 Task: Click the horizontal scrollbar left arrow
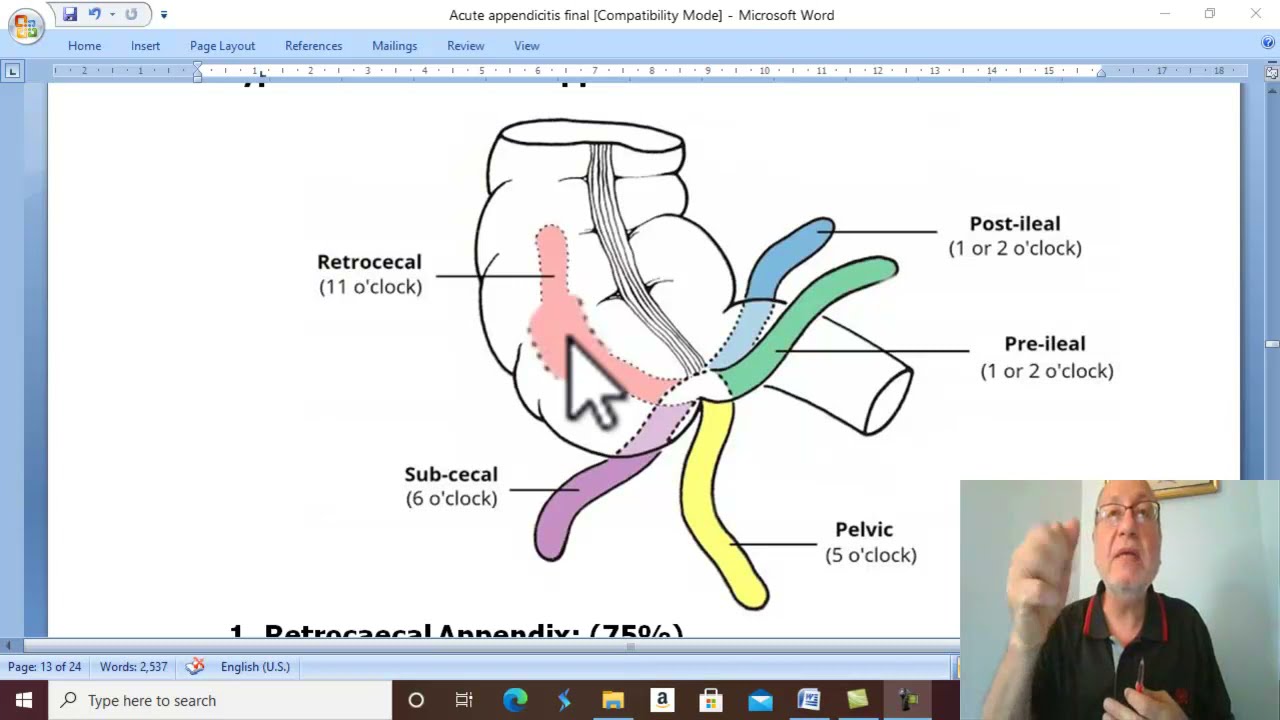[8, 647]
